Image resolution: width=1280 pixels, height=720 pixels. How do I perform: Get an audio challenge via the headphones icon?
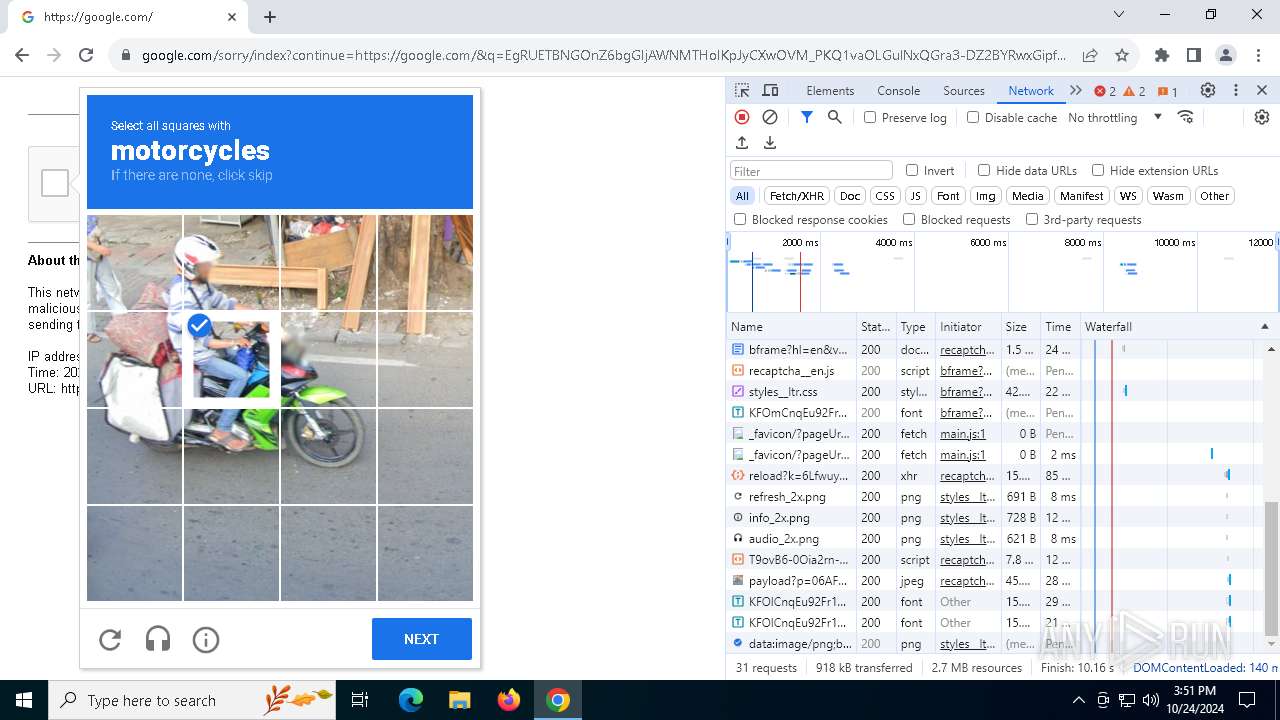(158, 639)
